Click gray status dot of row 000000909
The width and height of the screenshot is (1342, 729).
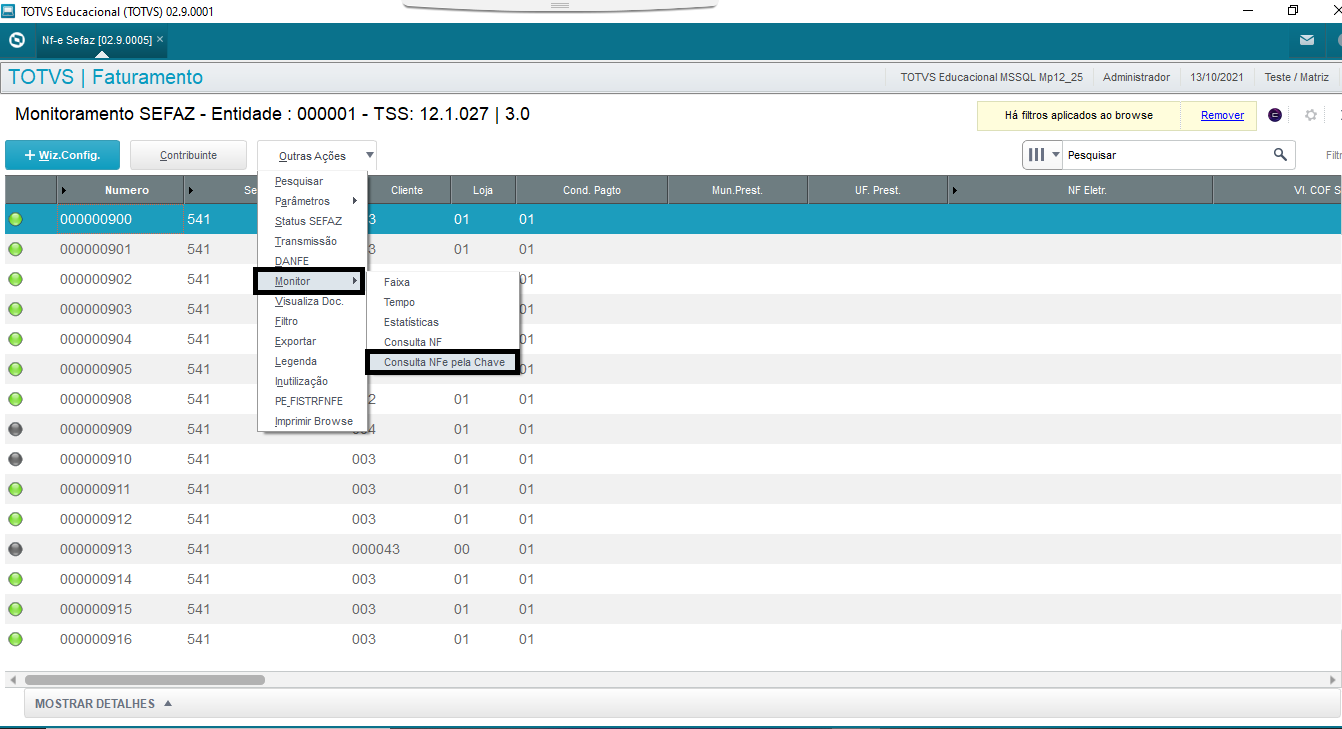pos(15,429)
